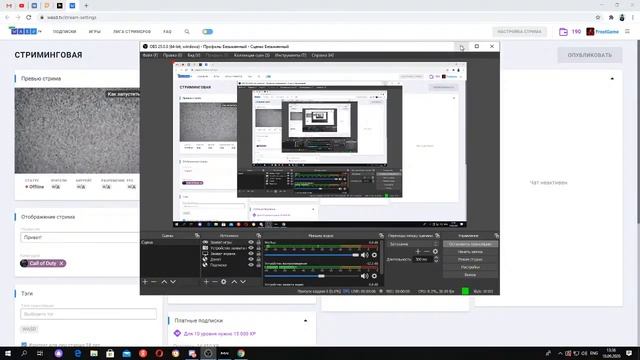Screen dimensions: 640x360
Task: Open settings gear for the second mixer channel
Action: click(x=374, y=276)
